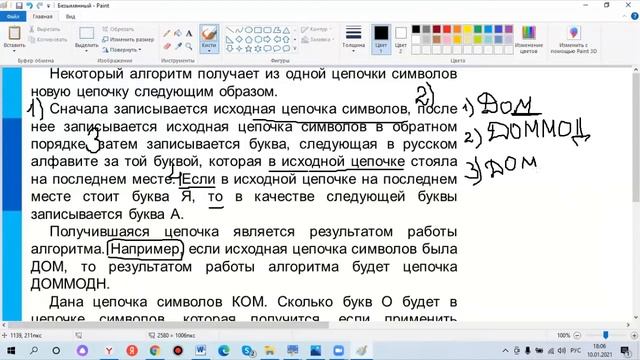Click the zoom out minus button
This screenshot has width=640, height=360.
577,335
